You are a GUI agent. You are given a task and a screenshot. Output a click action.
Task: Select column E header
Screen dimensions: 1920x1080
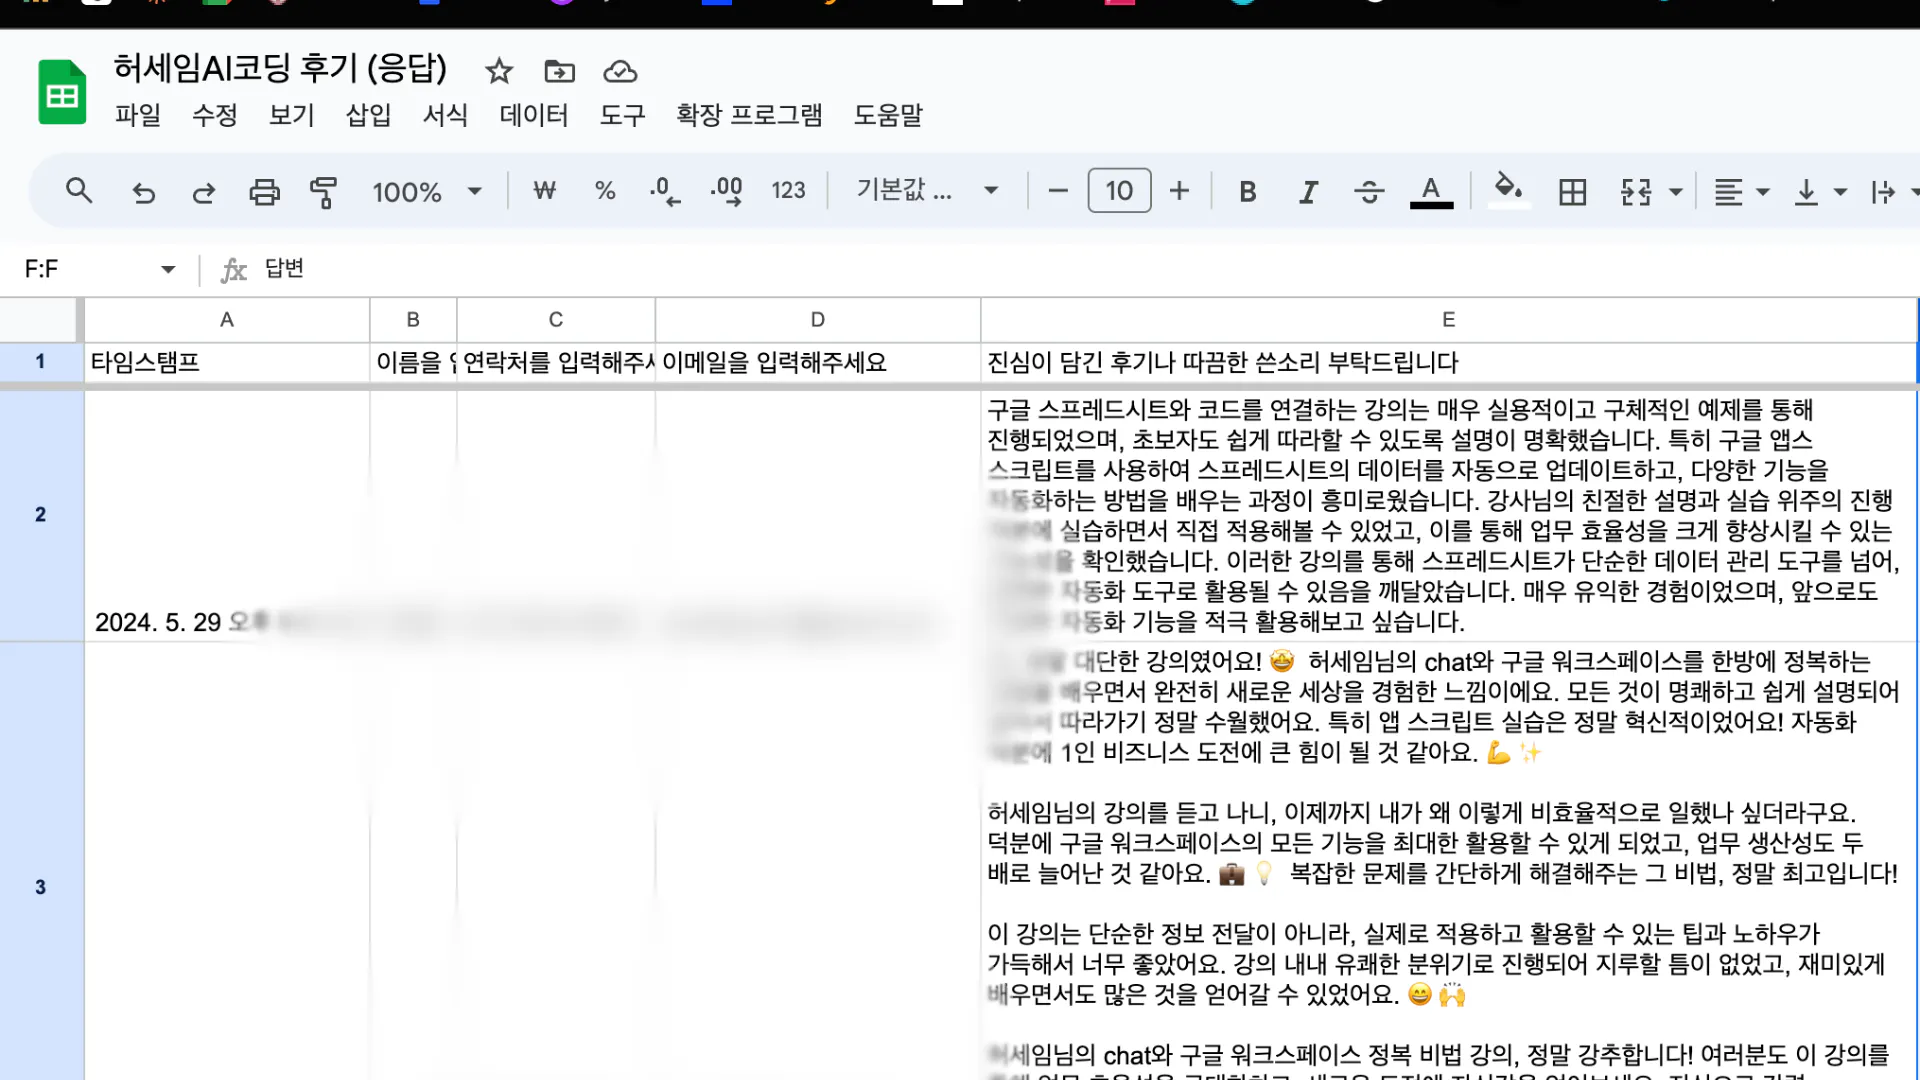click(1448, 320)
